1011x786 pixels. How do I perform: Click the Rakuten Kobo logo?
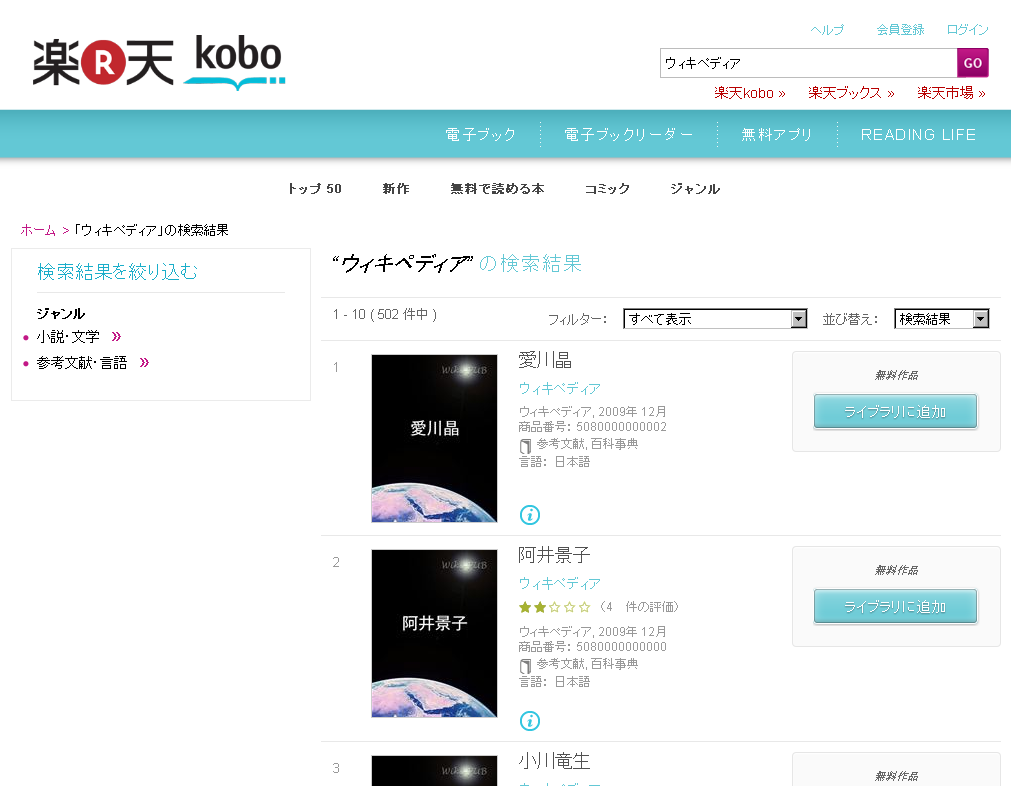tap(159, 63)
